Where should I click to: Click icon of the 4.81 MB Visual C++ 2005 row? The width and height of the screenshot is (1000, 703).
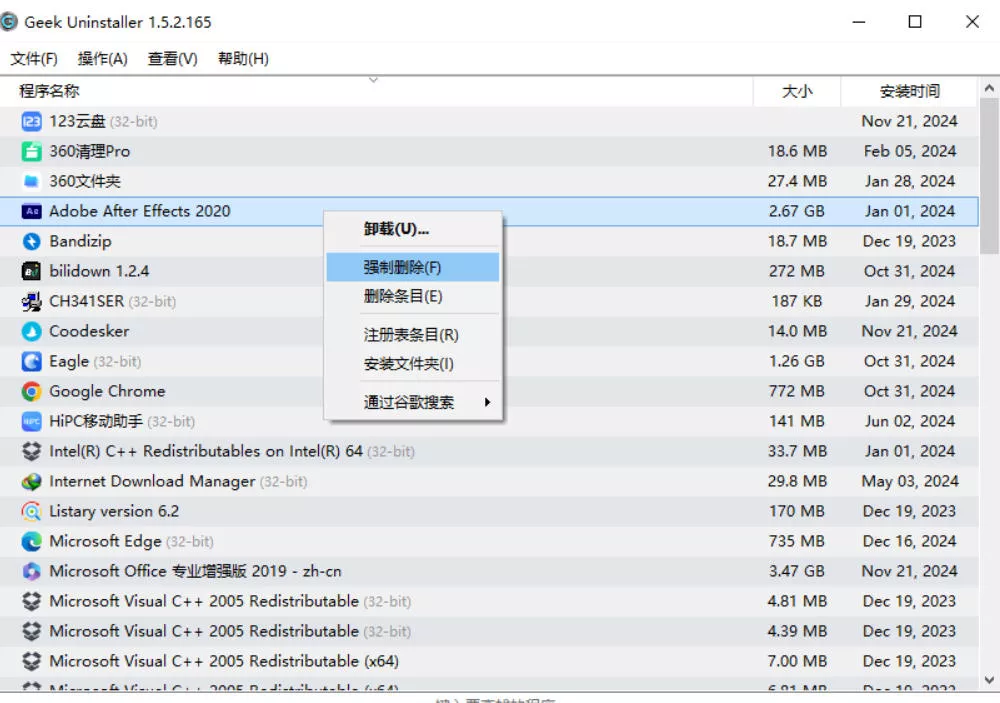click(31, 601)
